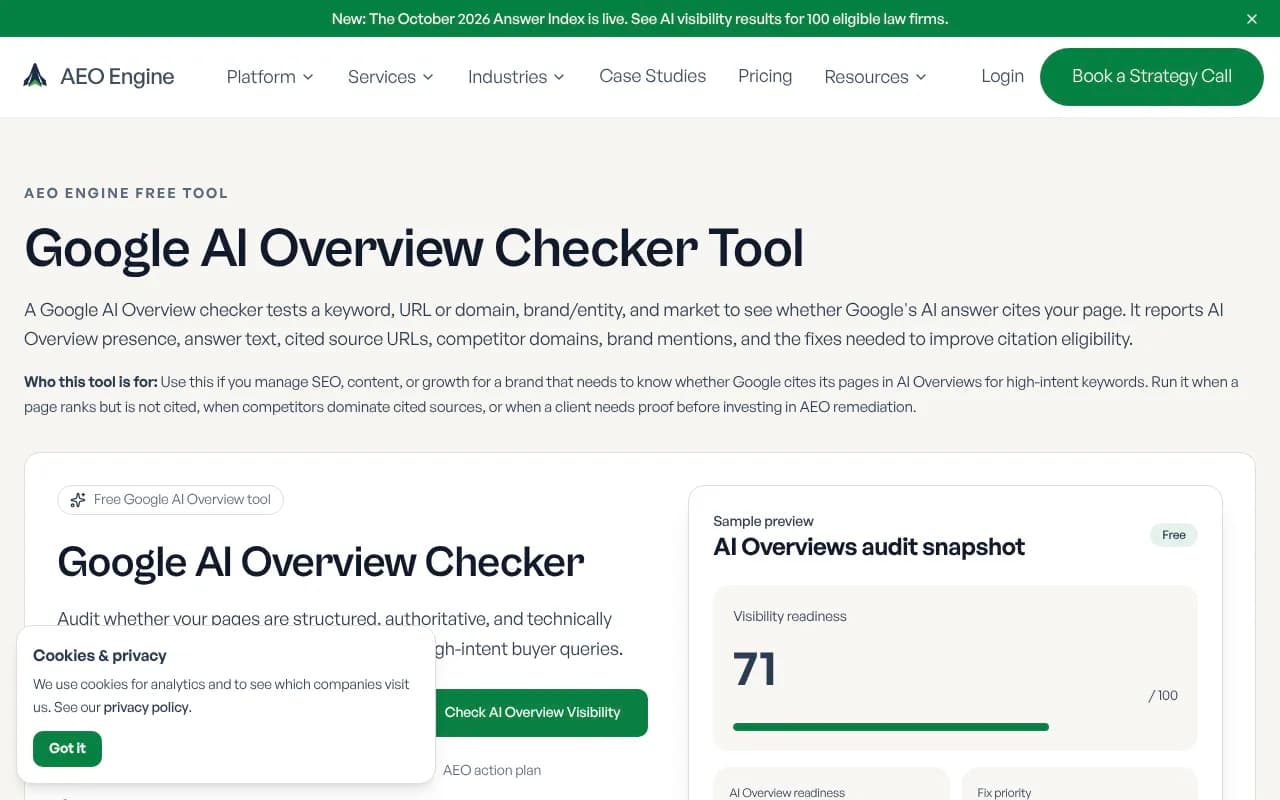Click the "AEO action plan" text

pos(492,770)
